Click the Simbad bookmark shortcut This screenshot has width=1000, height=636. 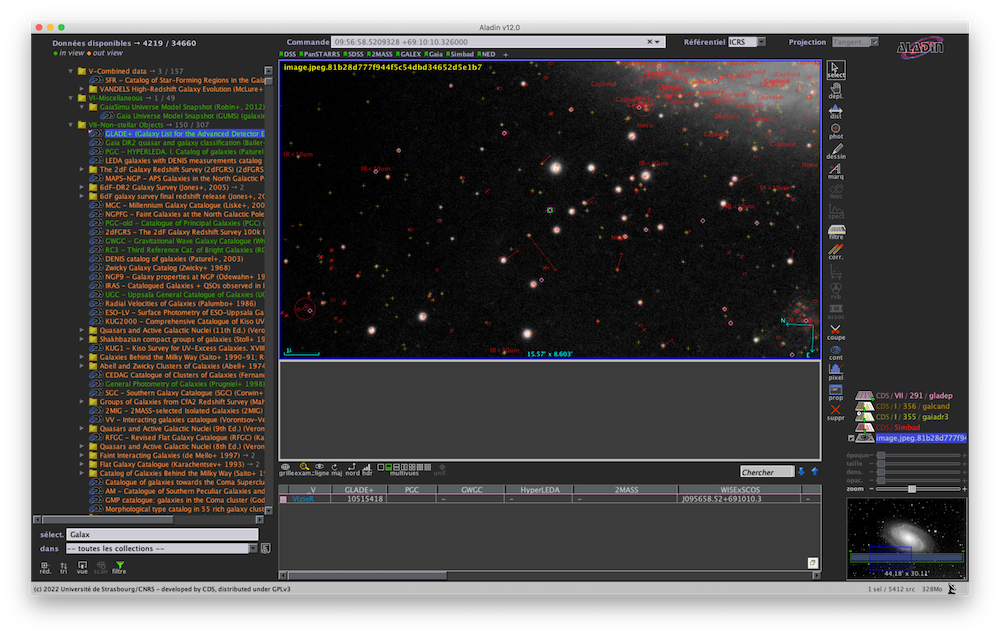tap(460, 54)
